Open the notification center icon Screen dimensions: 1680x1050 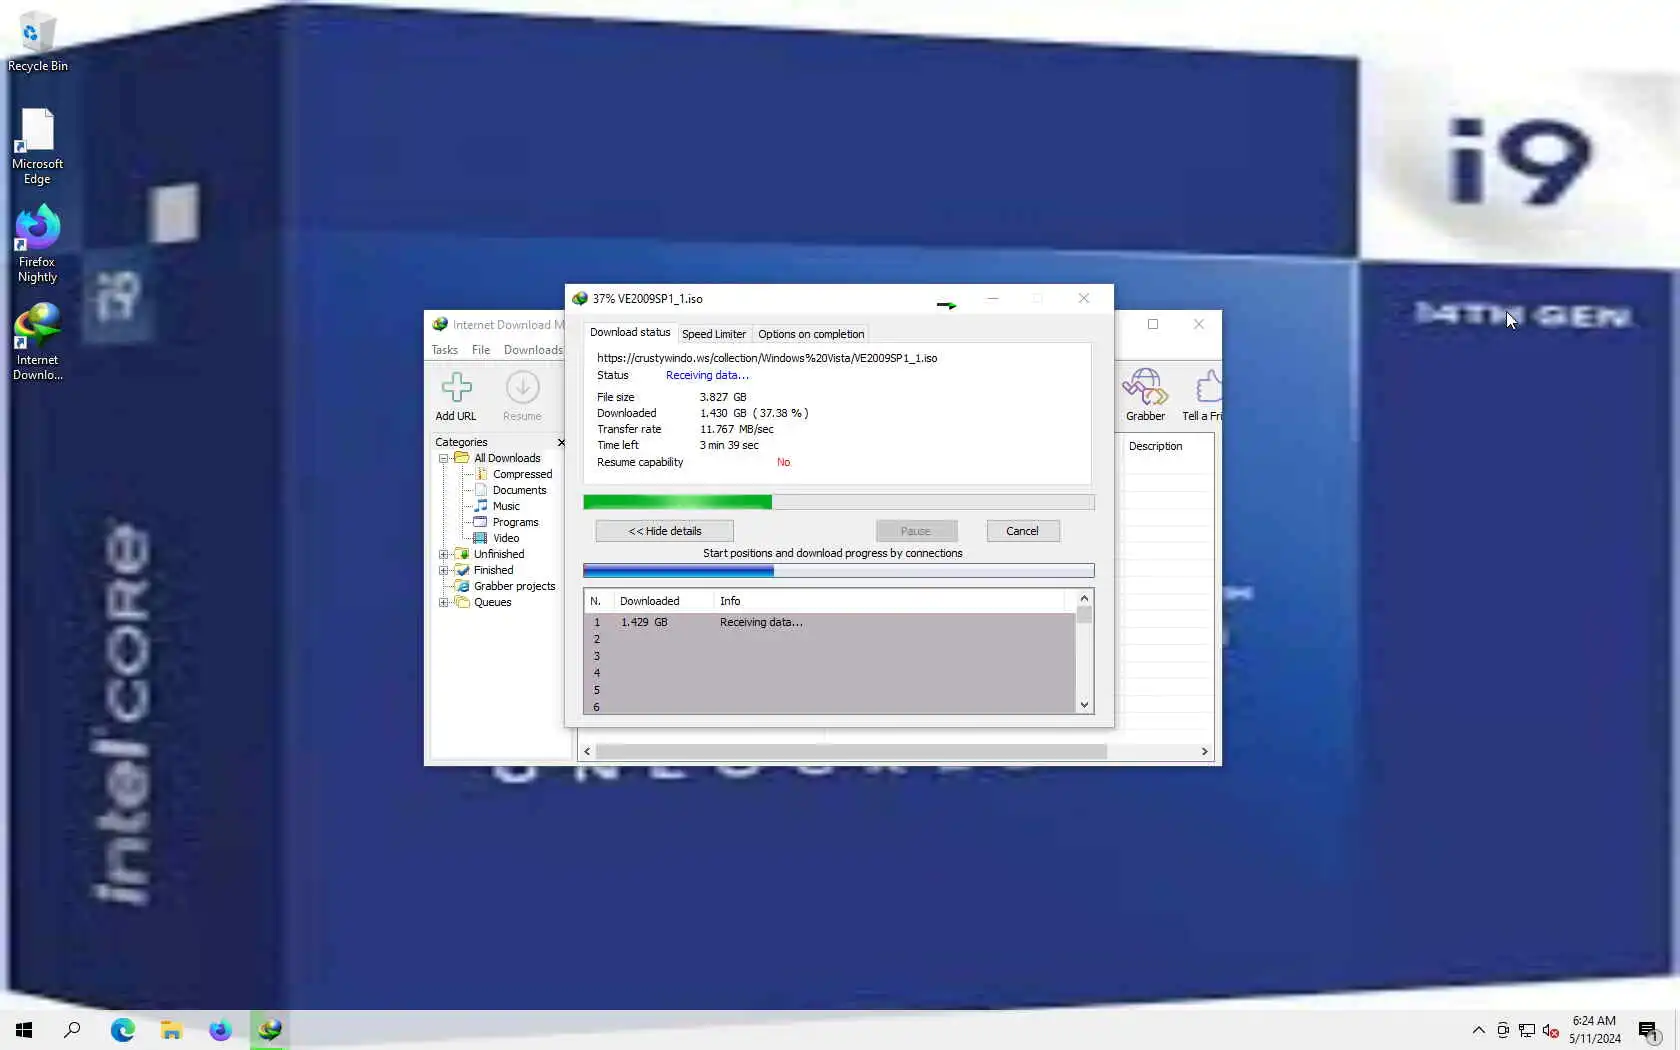point(1649,1030)
